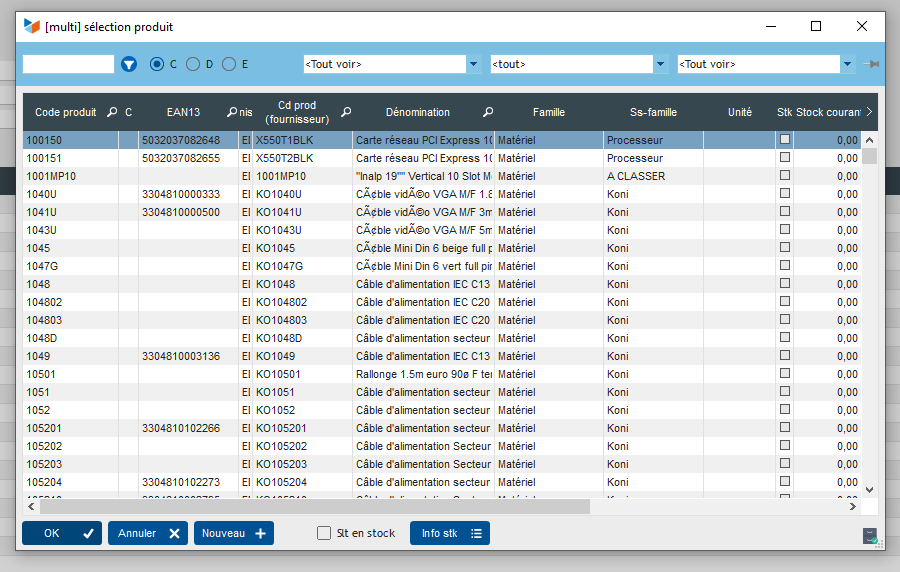The width and height of the screenshot is (900, 572).
Task: Toggle the Stk checkbox for product 100151
Action: pos(785,158)
